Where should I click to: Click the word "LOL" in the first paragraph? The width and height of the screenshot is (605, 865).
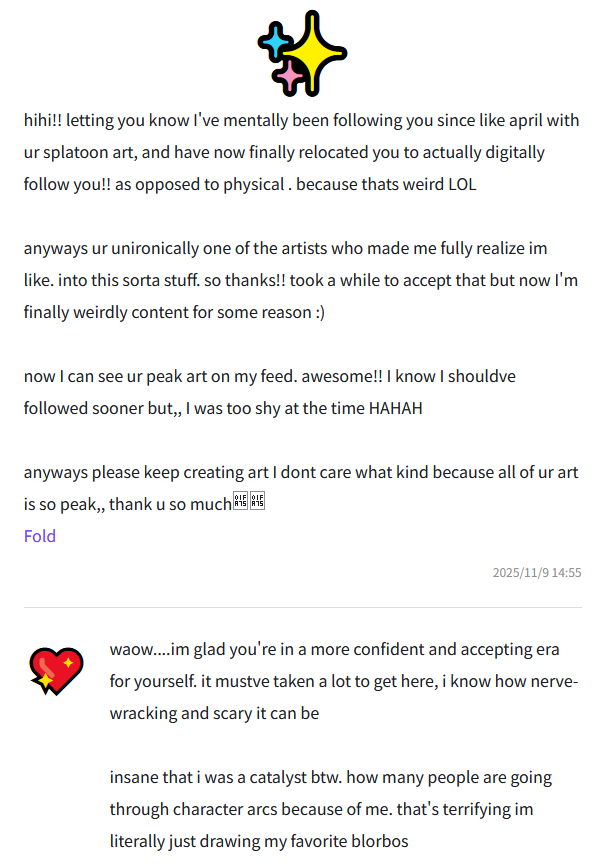[462, 185]
